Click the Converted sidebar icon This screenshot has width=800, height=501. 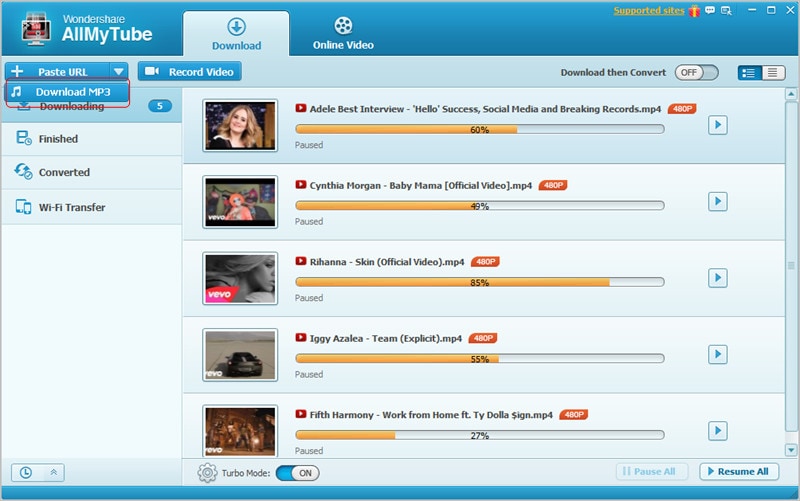point(23,171)
